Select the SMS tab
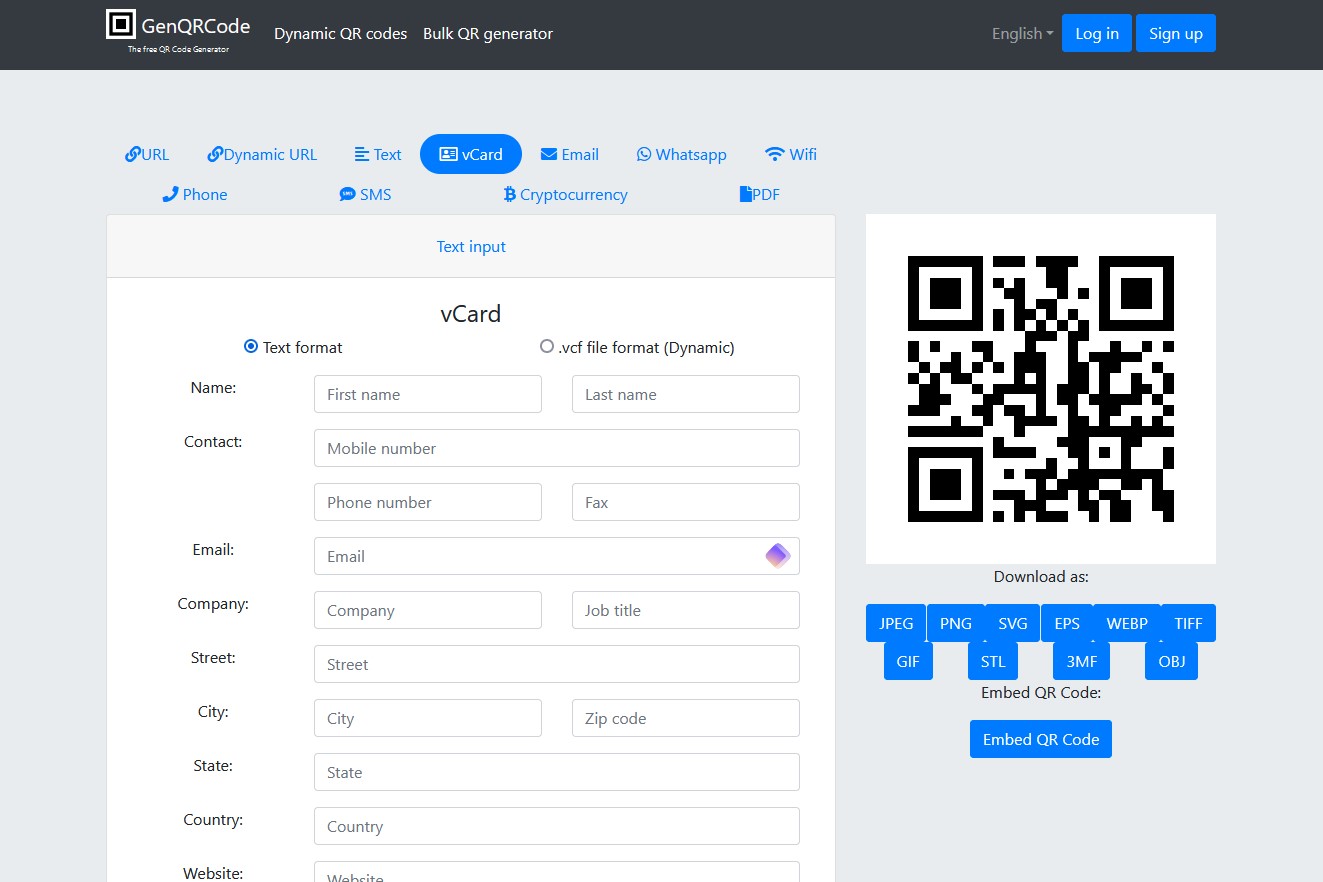This screenshot has width=1323, height=882. (365, 194)
